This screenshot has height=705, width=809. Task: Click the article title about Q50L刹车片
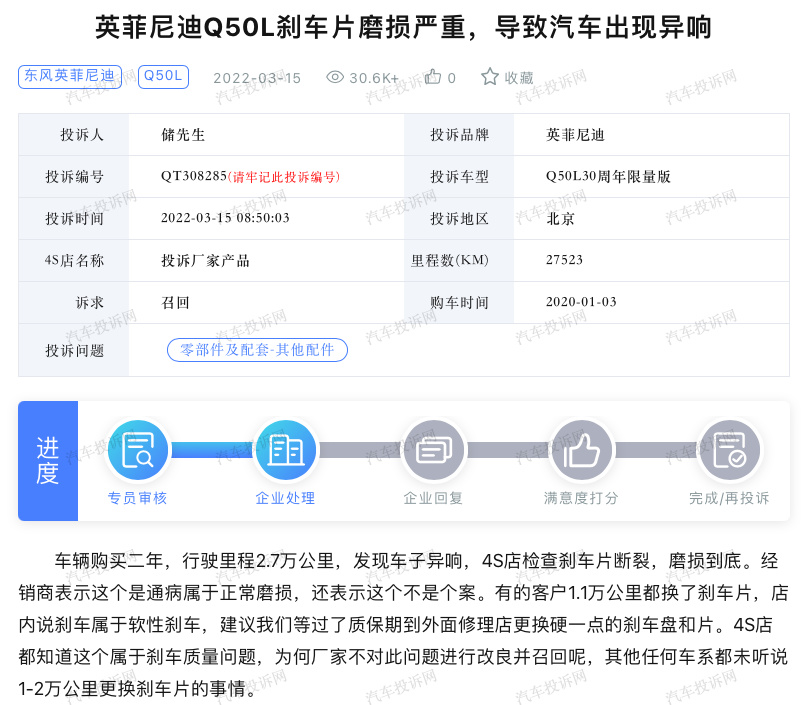pyautogui.click(x=403, y=27)
